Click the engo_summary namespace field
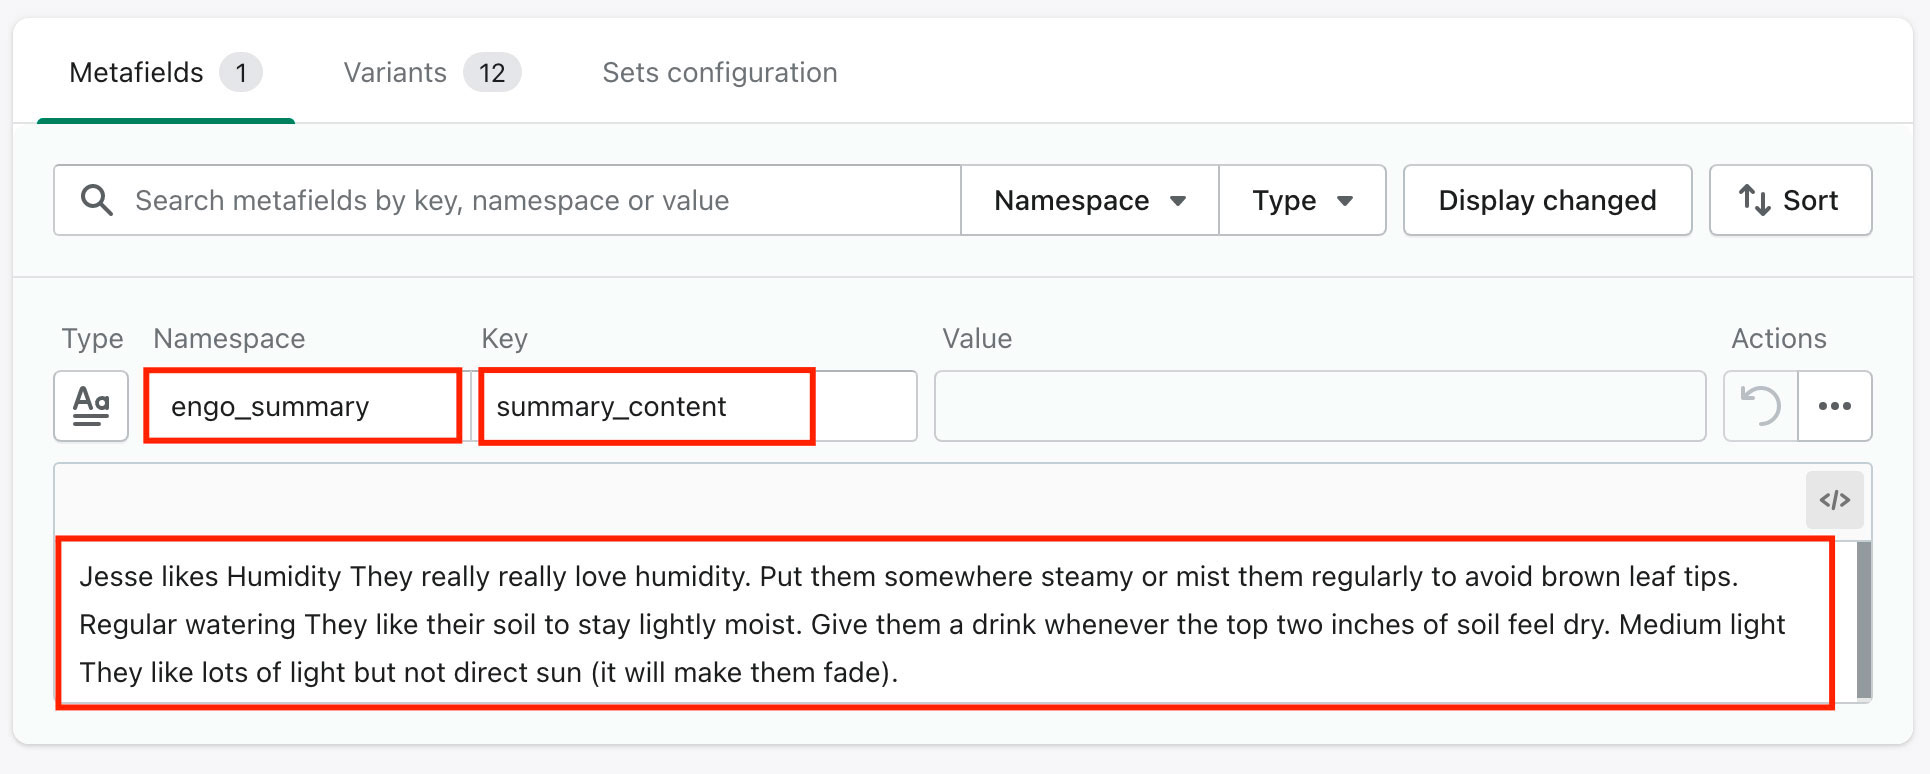1930x774 pixels. coord(303,406)
